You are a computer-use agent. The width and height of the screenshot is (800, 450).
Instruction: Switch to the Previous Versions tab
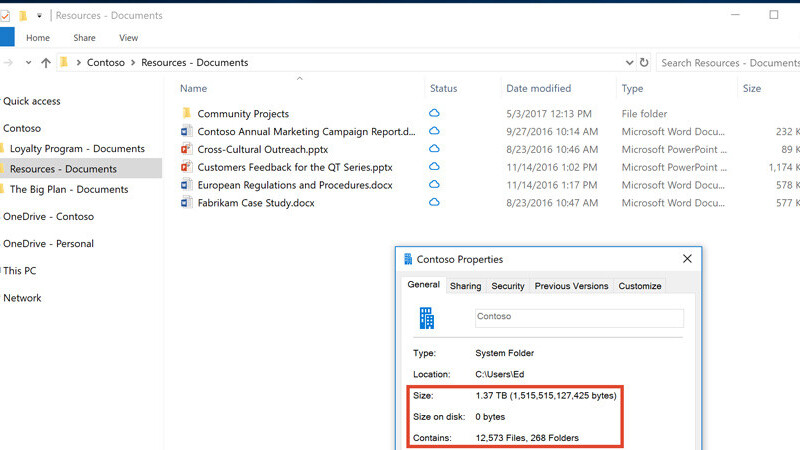(x=571, y=286)
